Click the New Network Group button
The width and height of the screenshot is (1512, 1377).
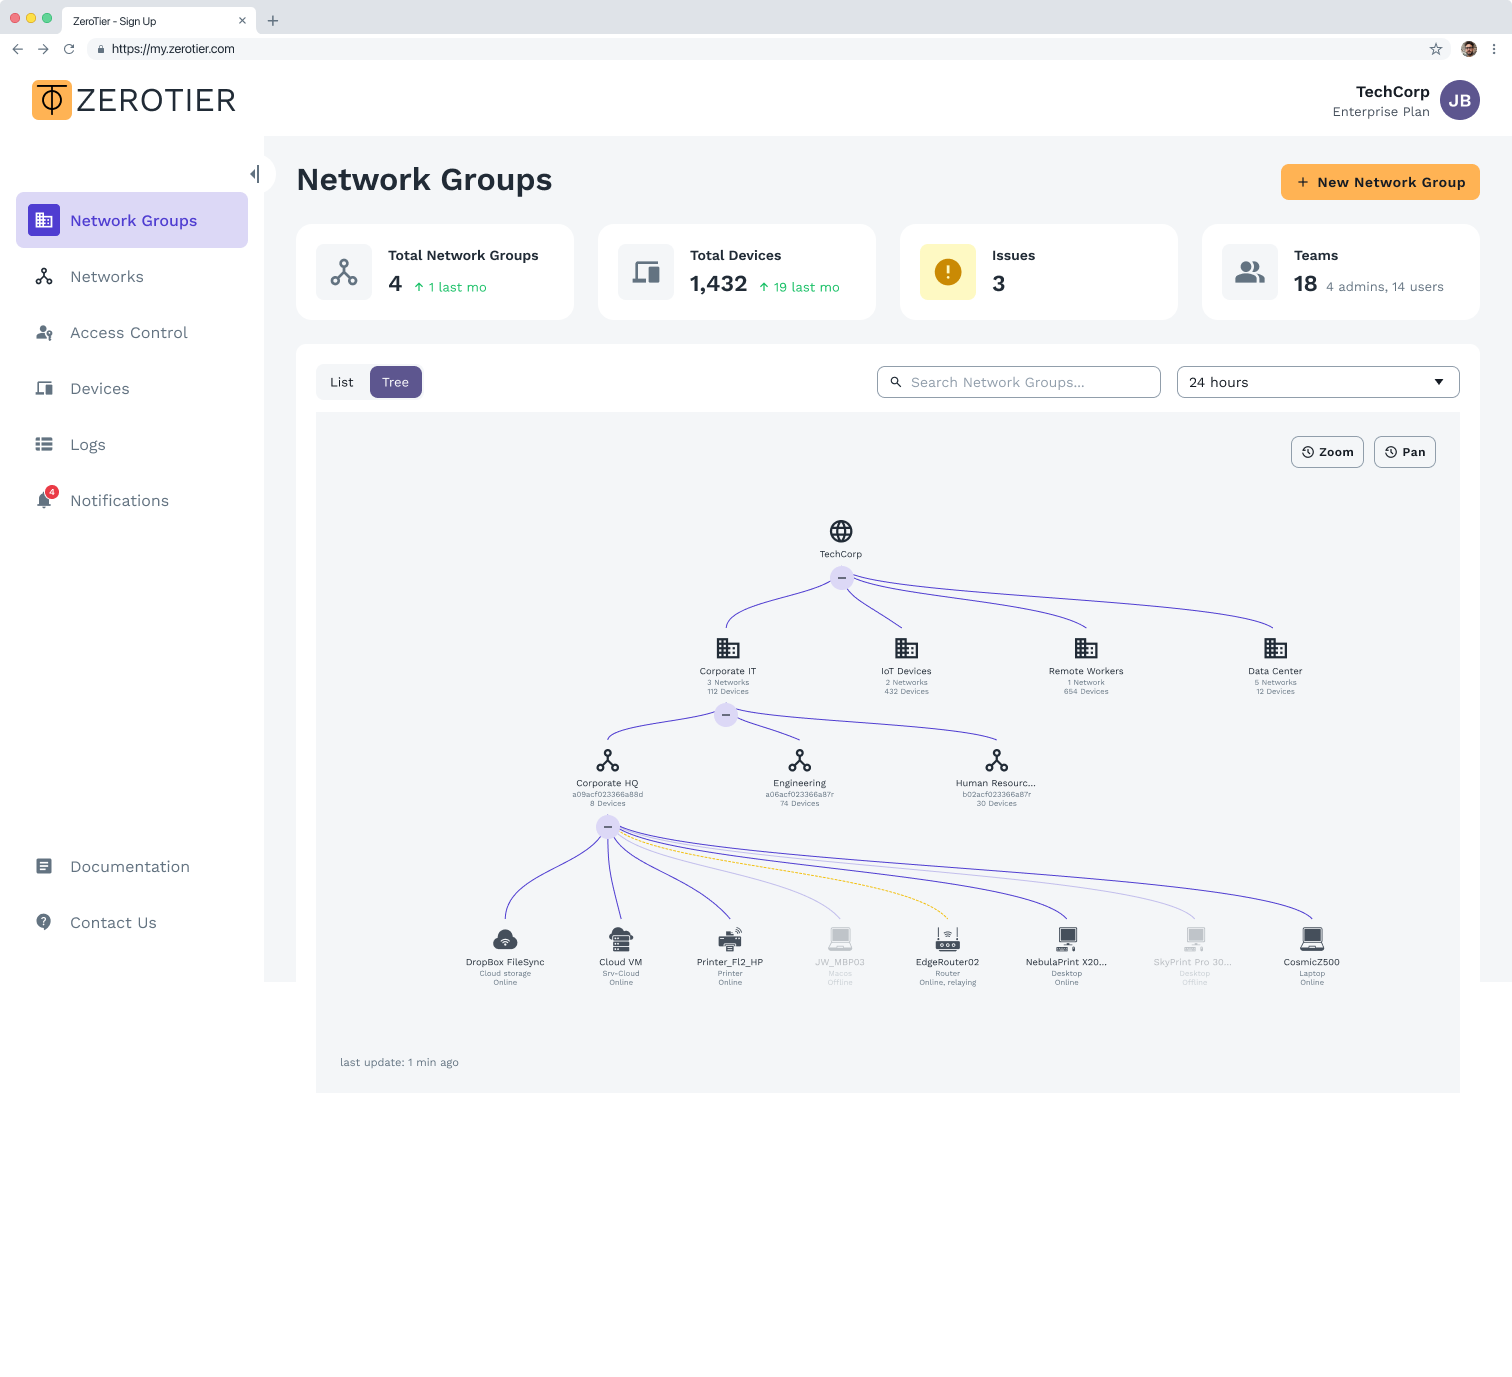1380,182
